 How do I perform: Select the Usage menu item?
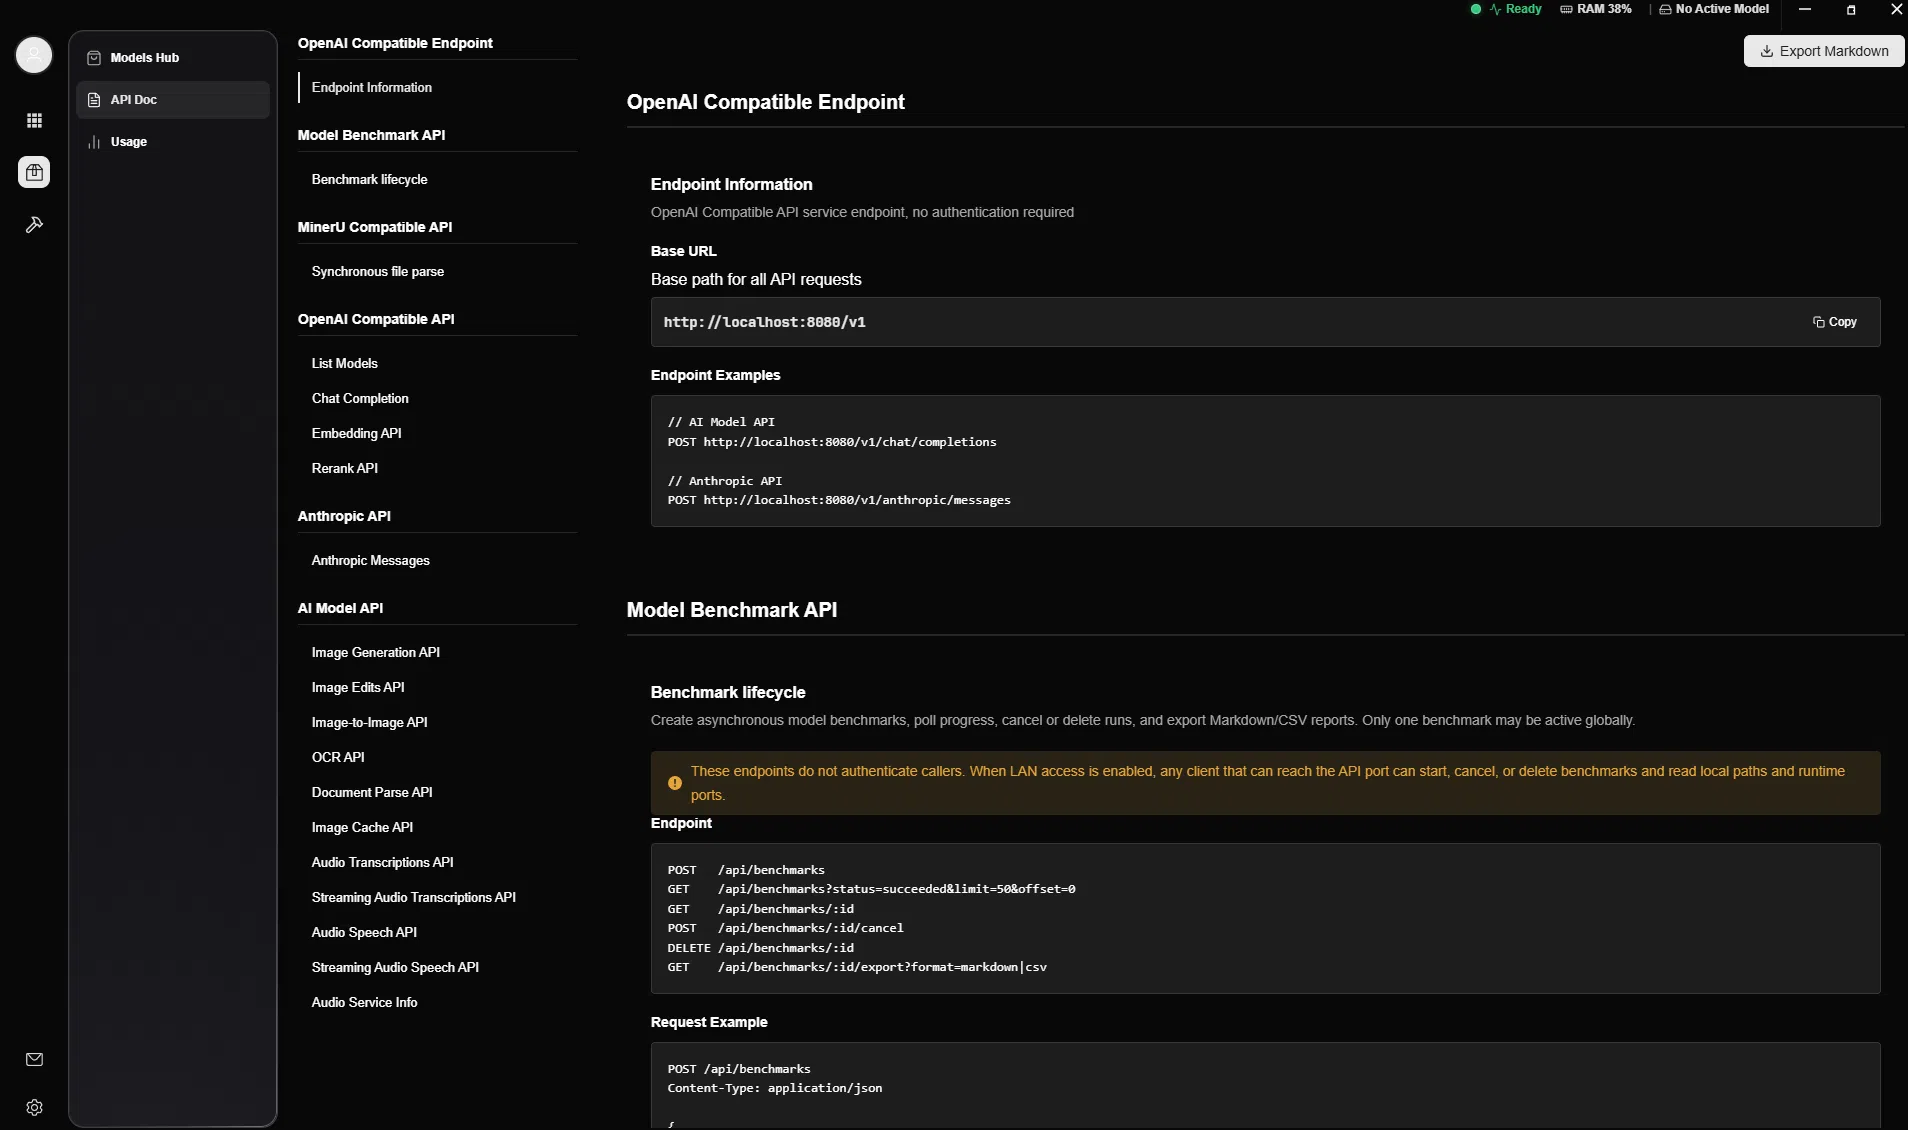tap(173, 142)
